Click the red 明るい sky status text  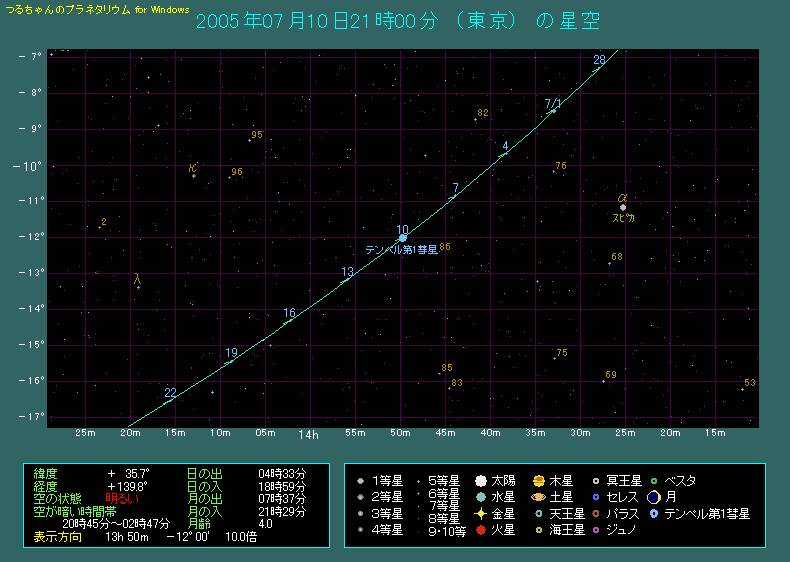click(x=122, y=497)
